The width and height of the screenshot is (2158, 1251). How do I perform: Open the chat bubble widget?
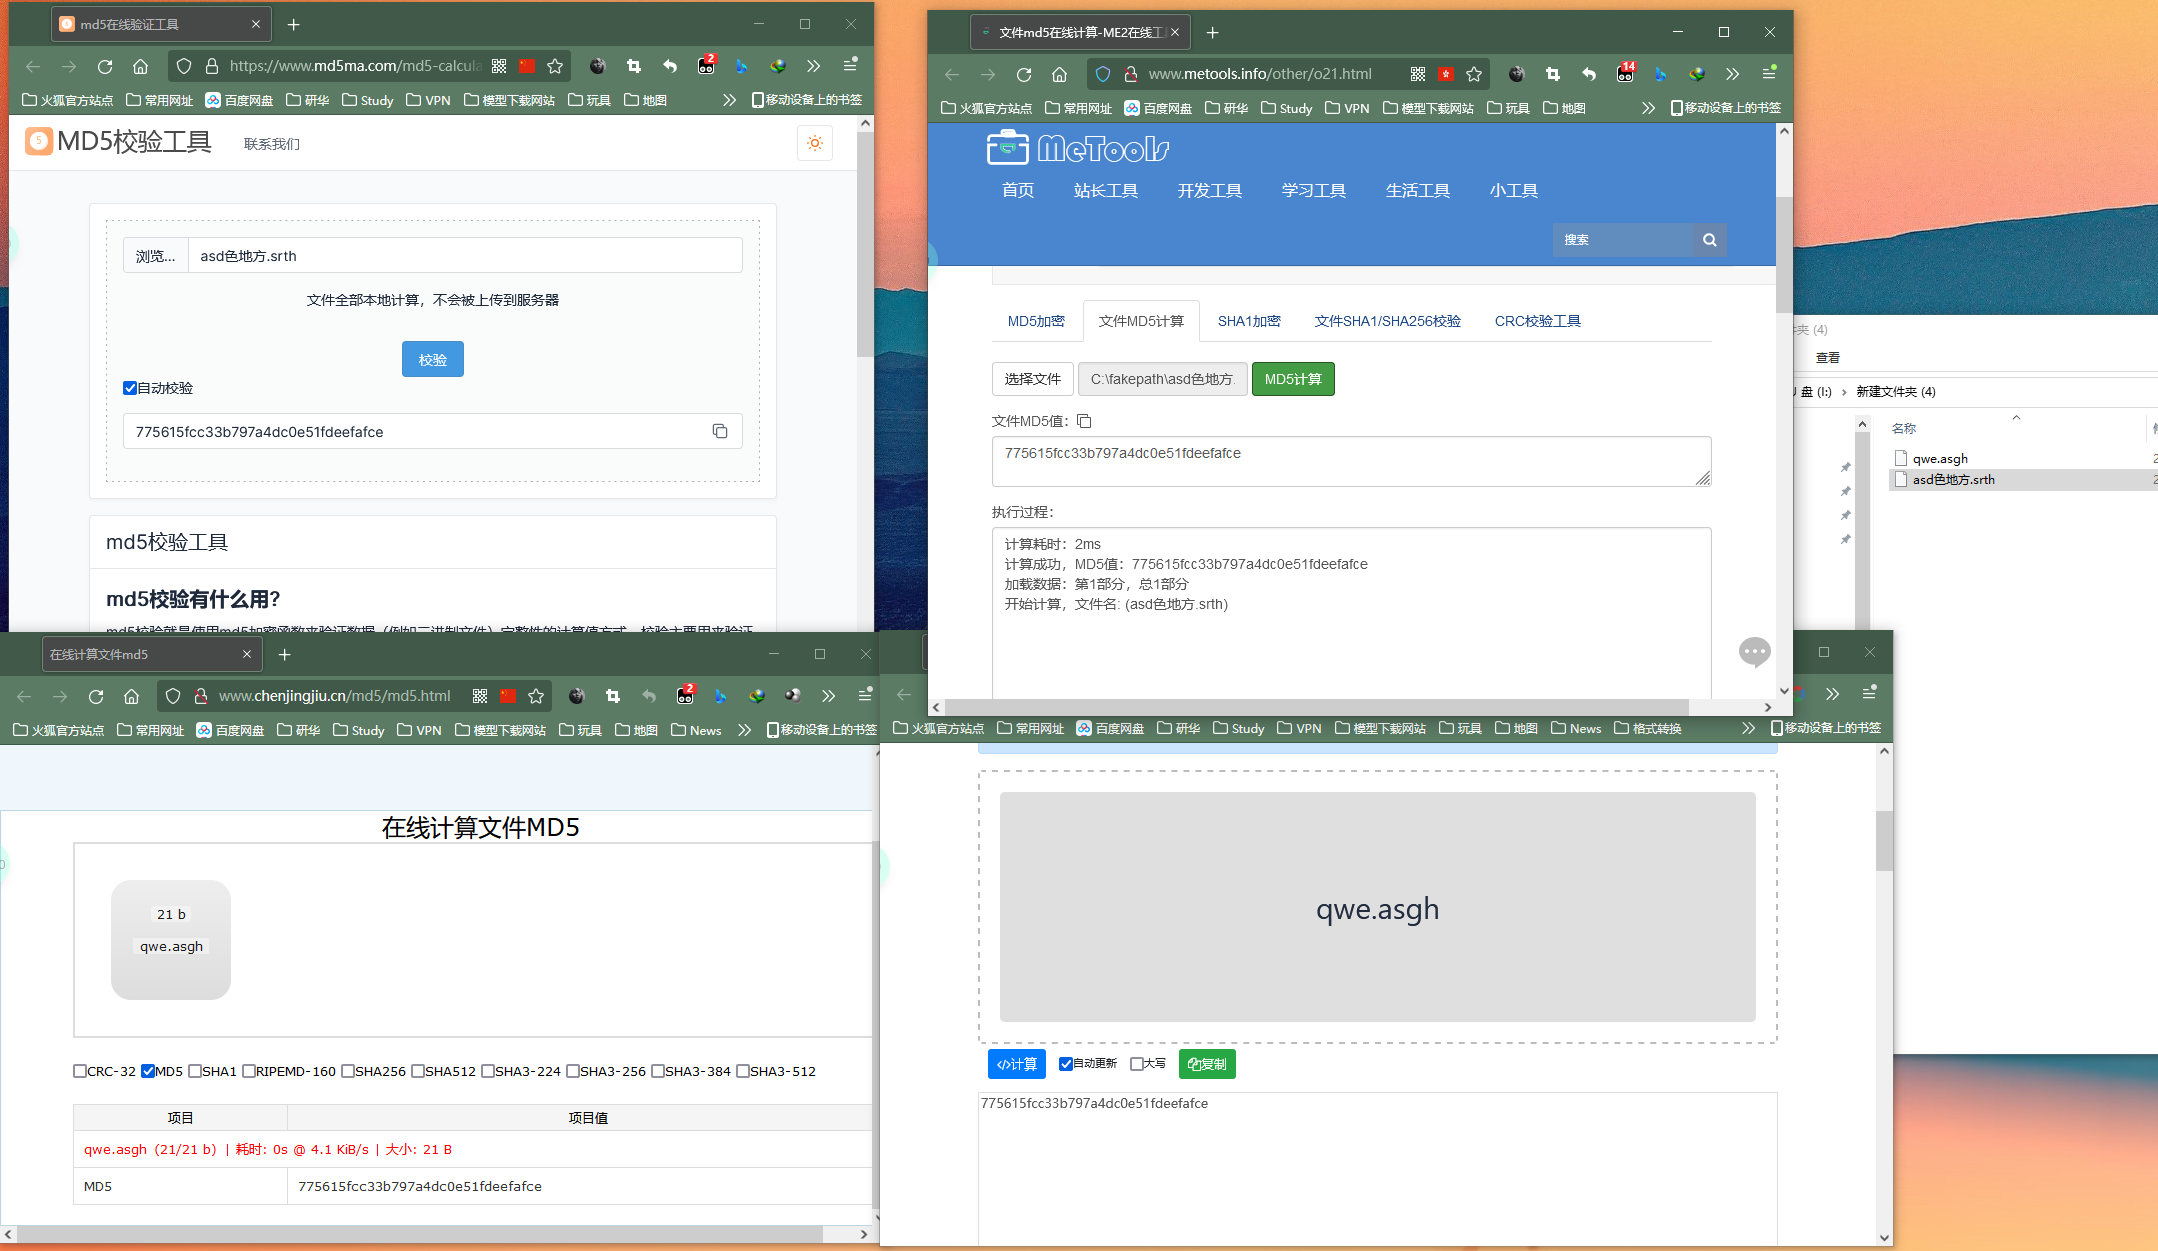[1754, 652]
